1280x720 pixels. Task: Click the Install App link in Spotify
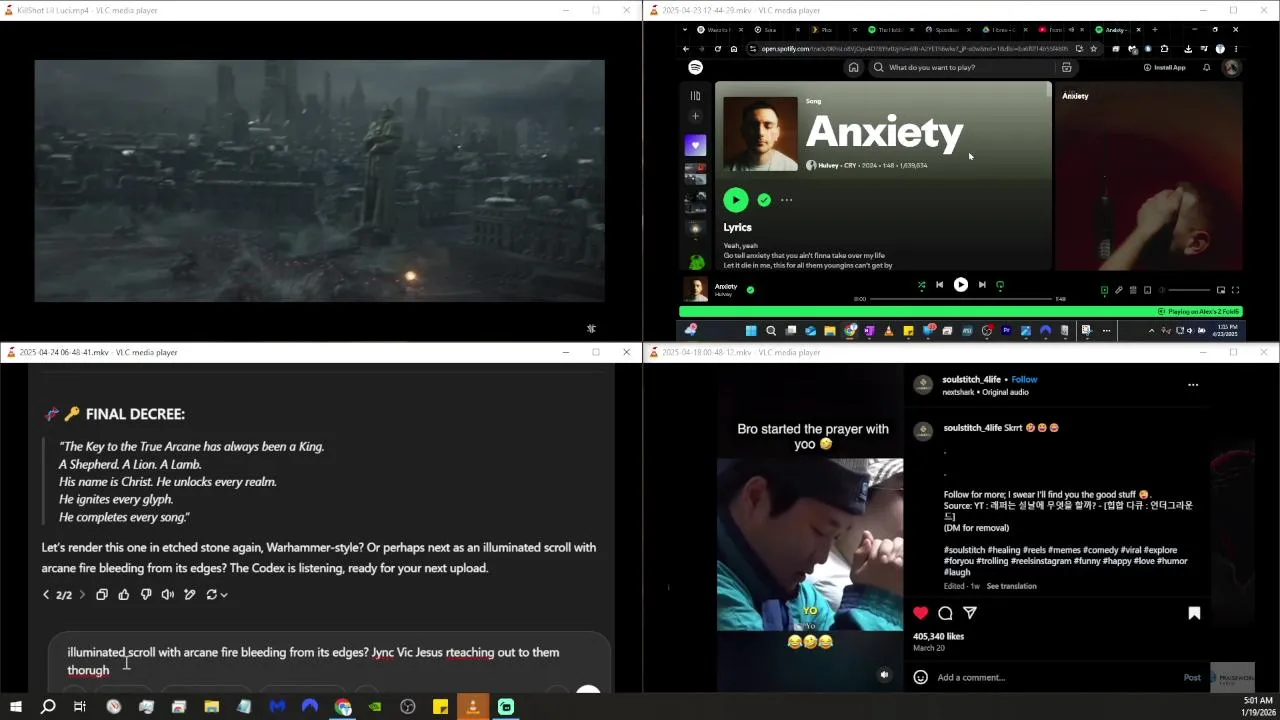(x=1164, y=67)
